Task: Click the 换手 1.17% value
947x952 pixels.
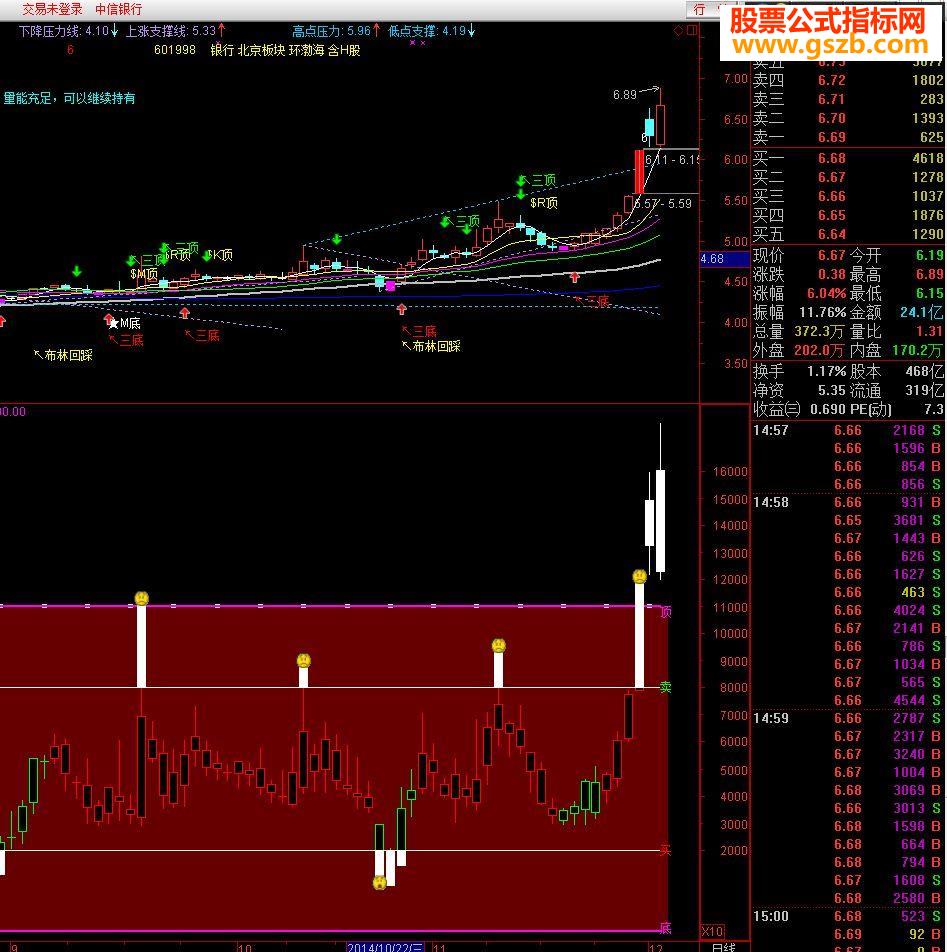Action: click(826, 371)
